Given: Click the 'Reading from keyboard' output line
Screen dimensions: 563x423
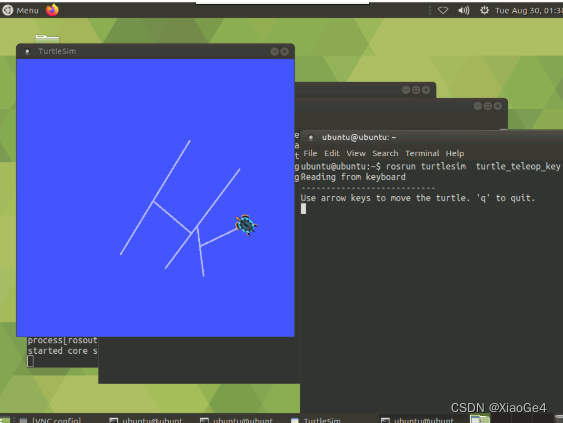Looking at the screenshot, I should 353,177.
